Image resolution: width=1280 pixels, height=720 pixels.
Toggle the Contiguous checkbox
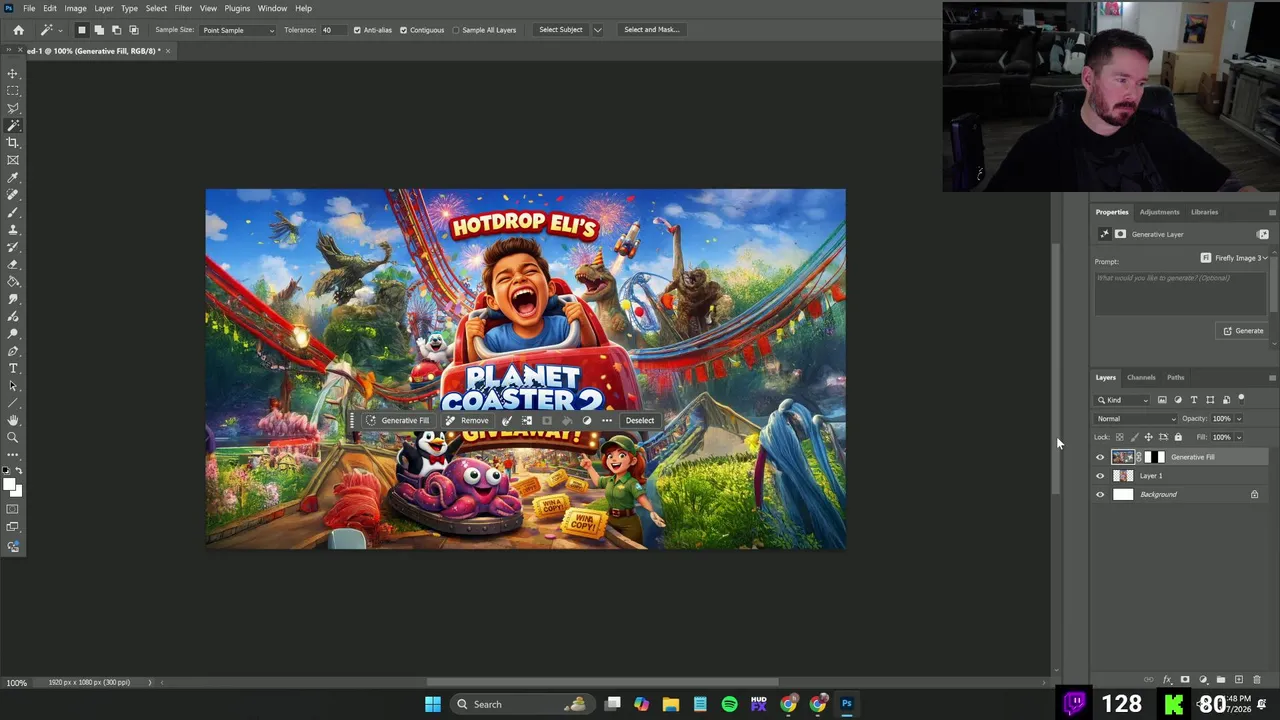pos(403,30)
